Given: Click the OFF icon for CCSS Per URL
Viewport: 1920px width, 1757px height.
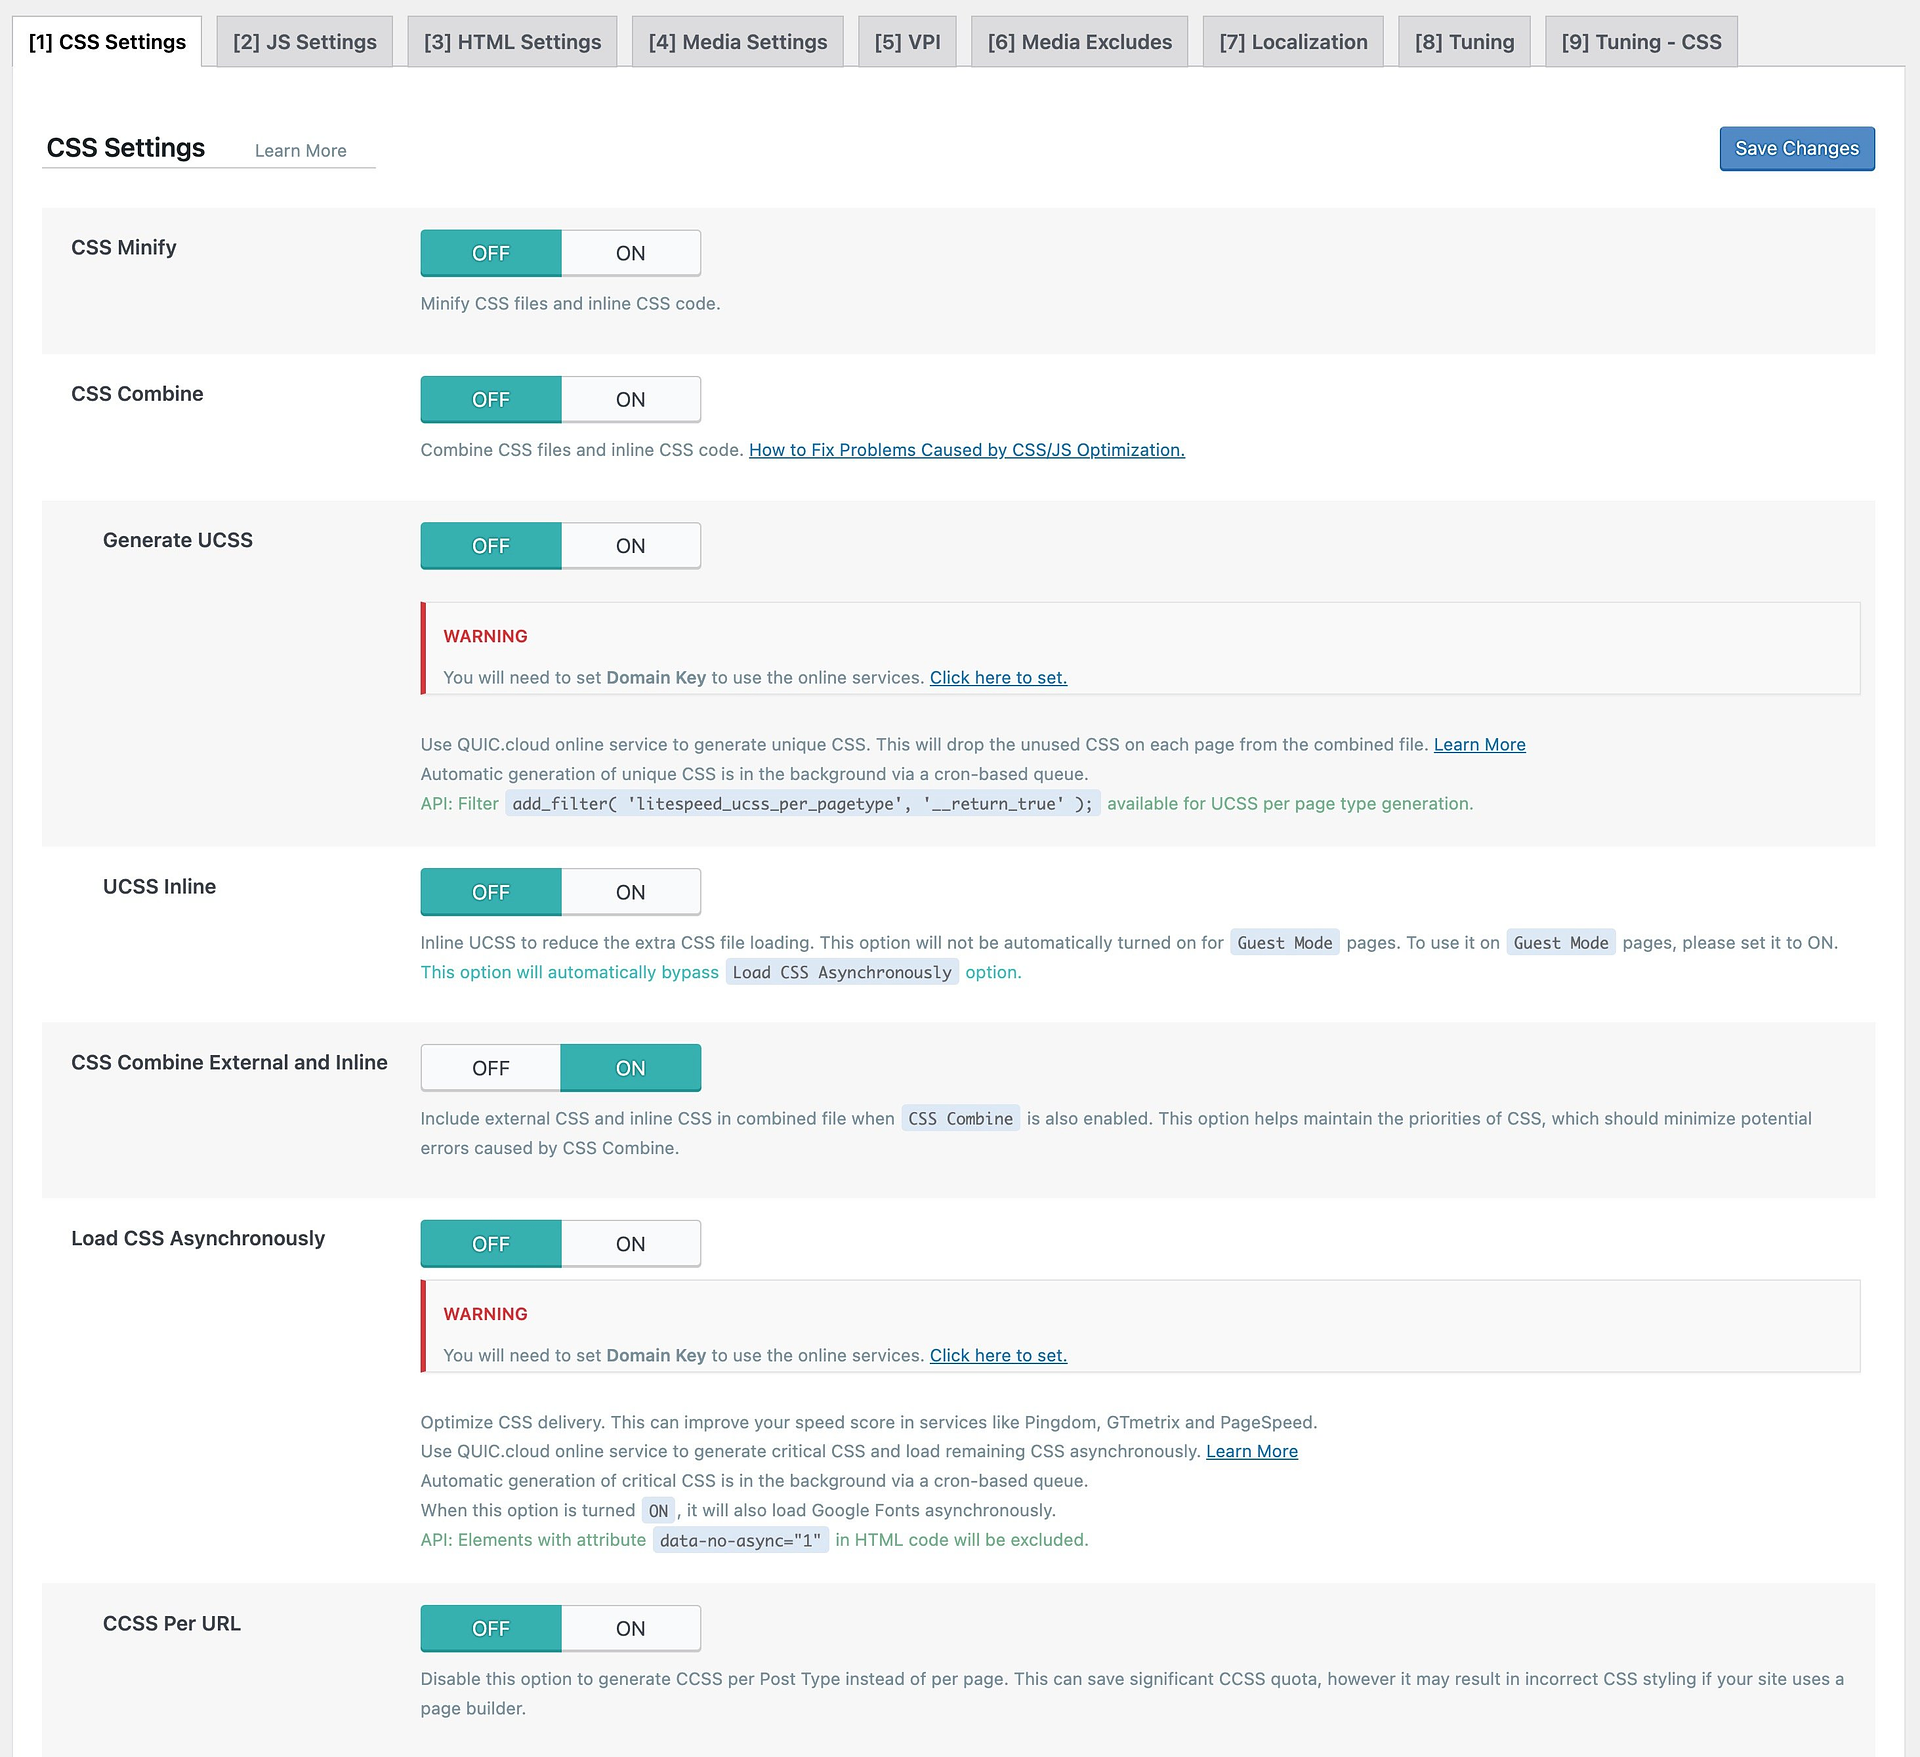Looking at the screenshot, I should coord(490,1628).
